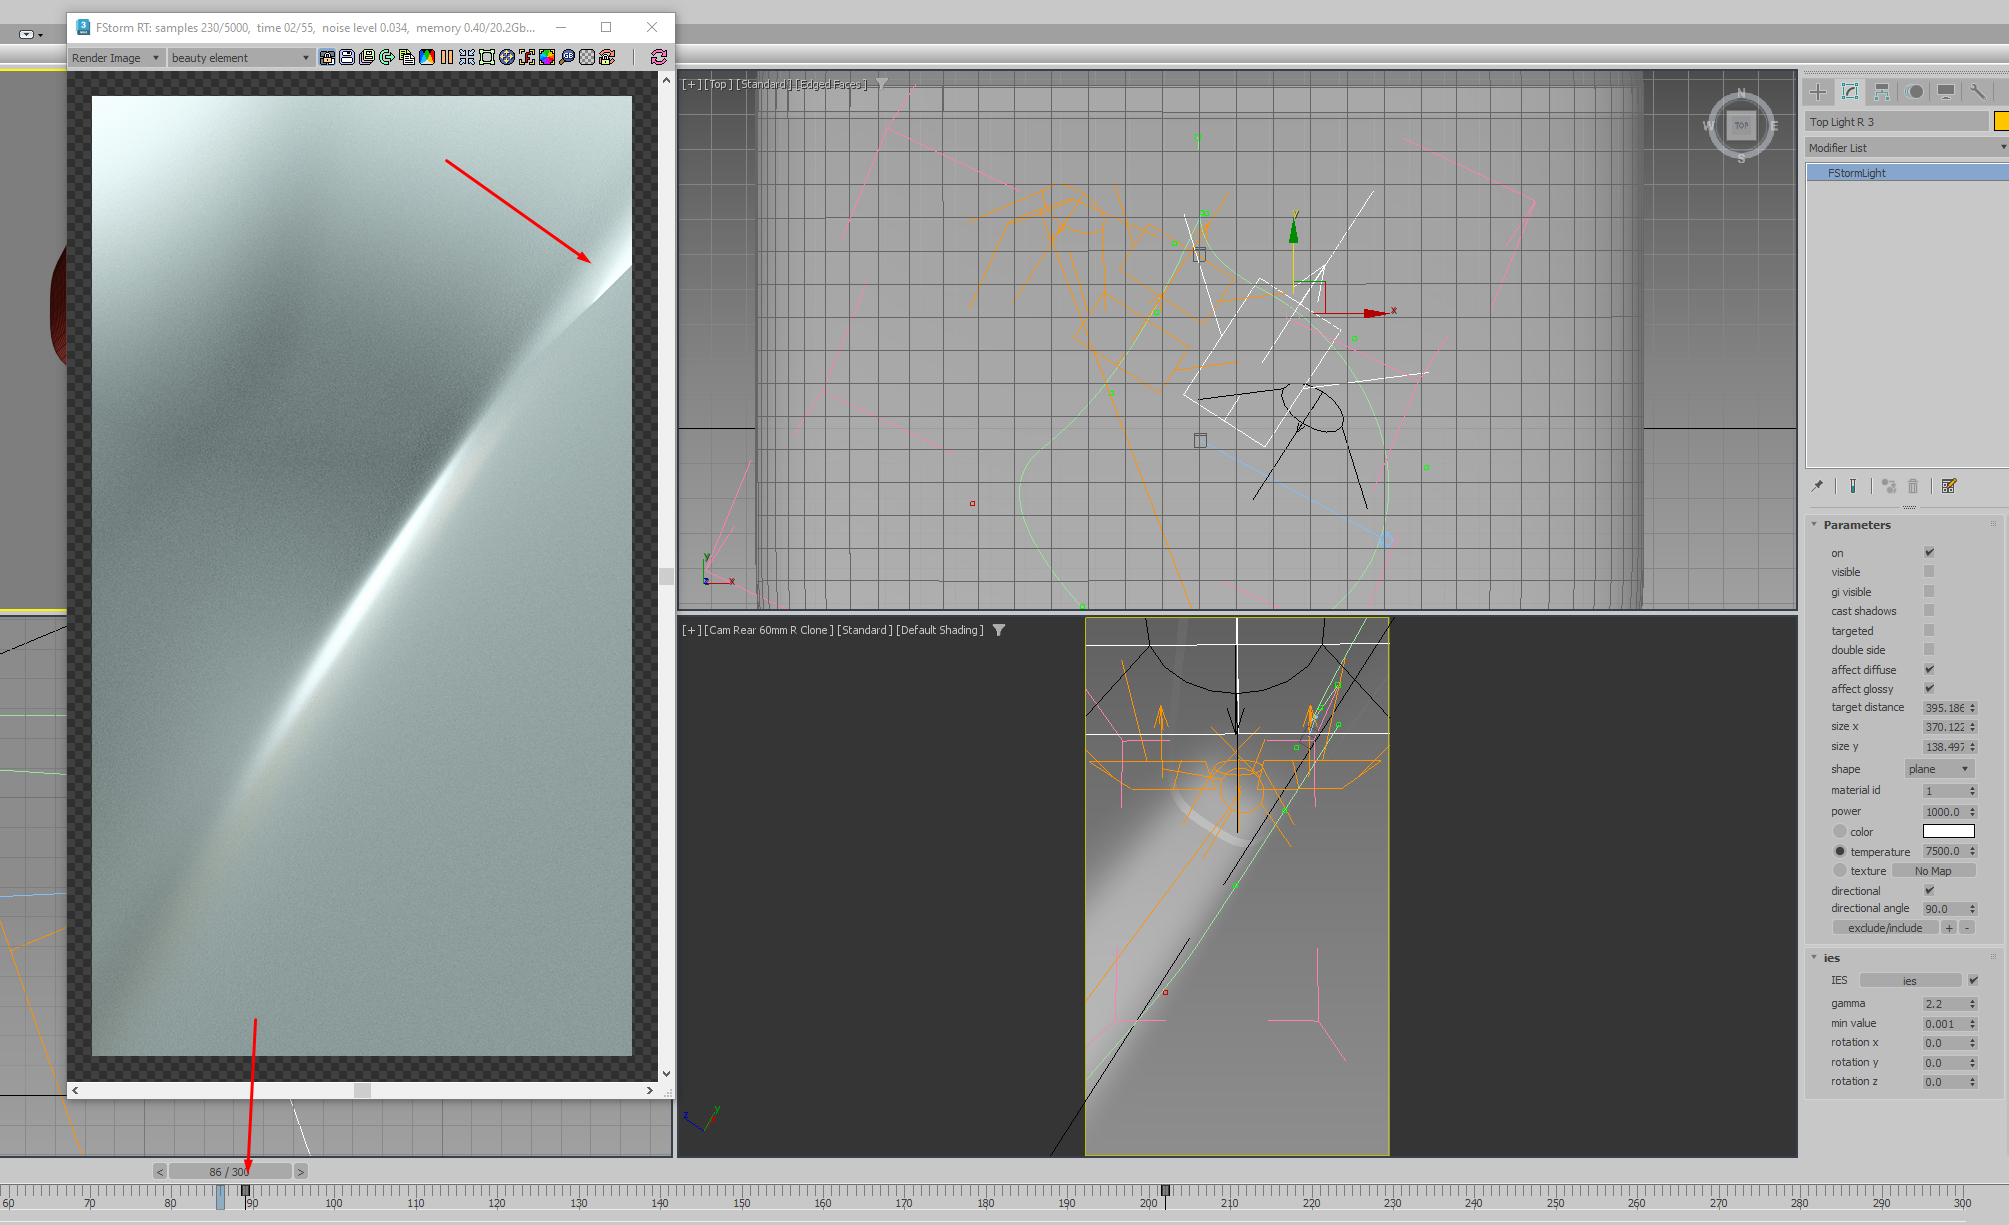Open the Default Shading viewport menu

939,630
